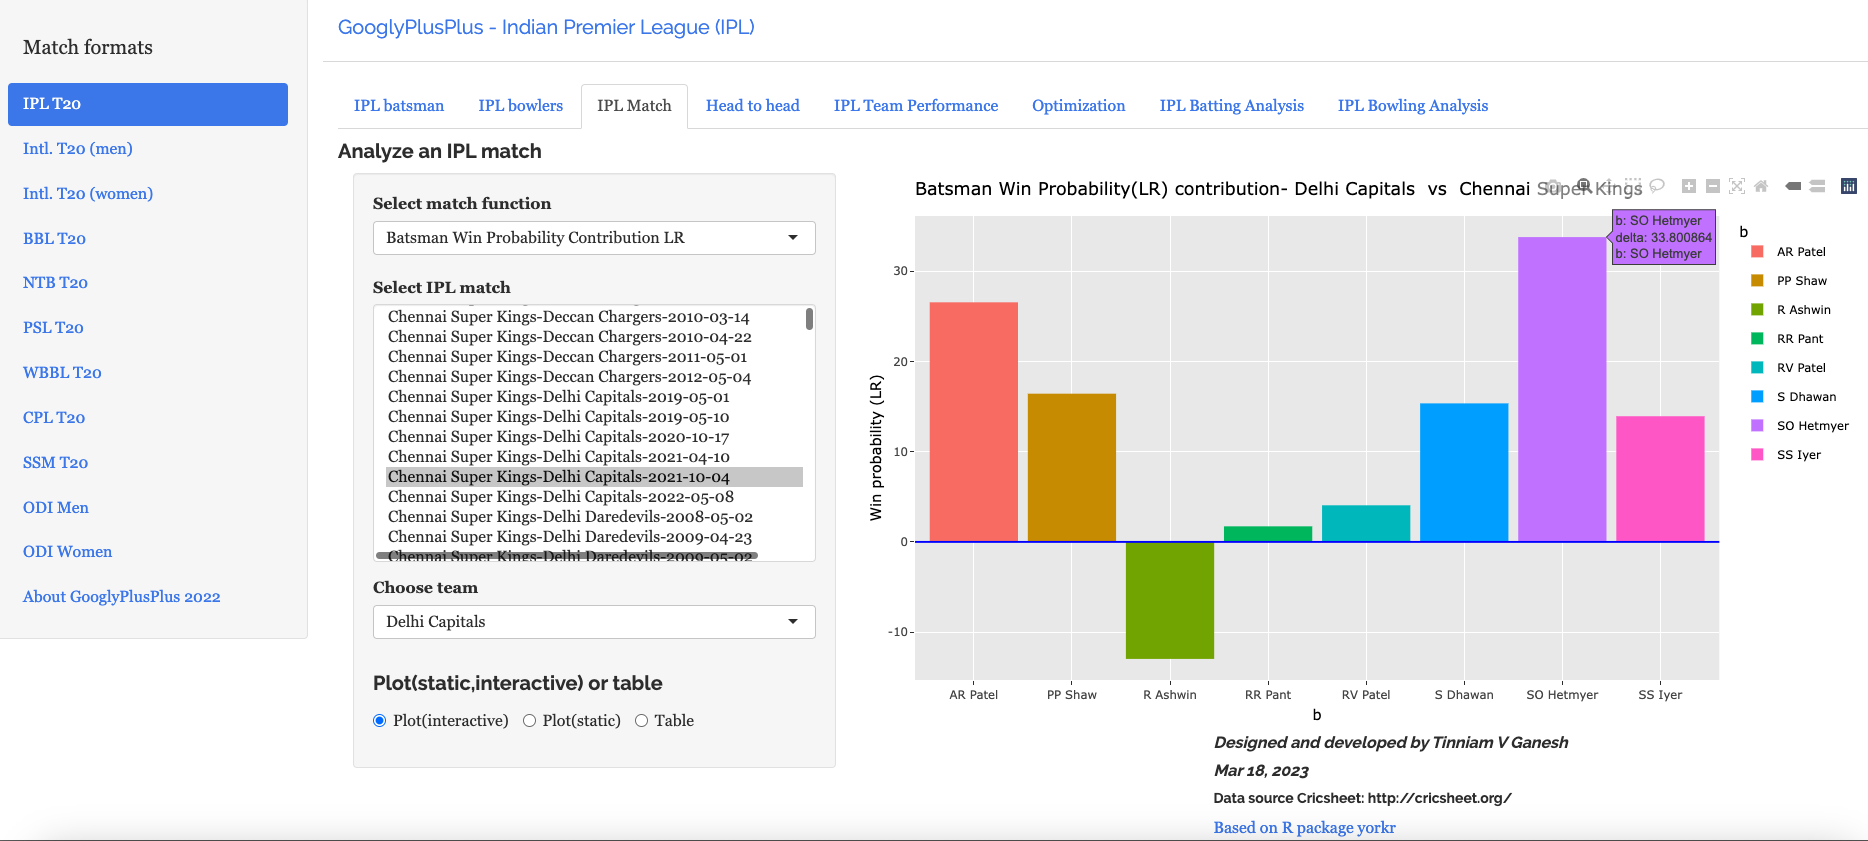Reset axes with the home icon
Image resolution: width=1868 pixels, height=841 pixels.
1761,186
